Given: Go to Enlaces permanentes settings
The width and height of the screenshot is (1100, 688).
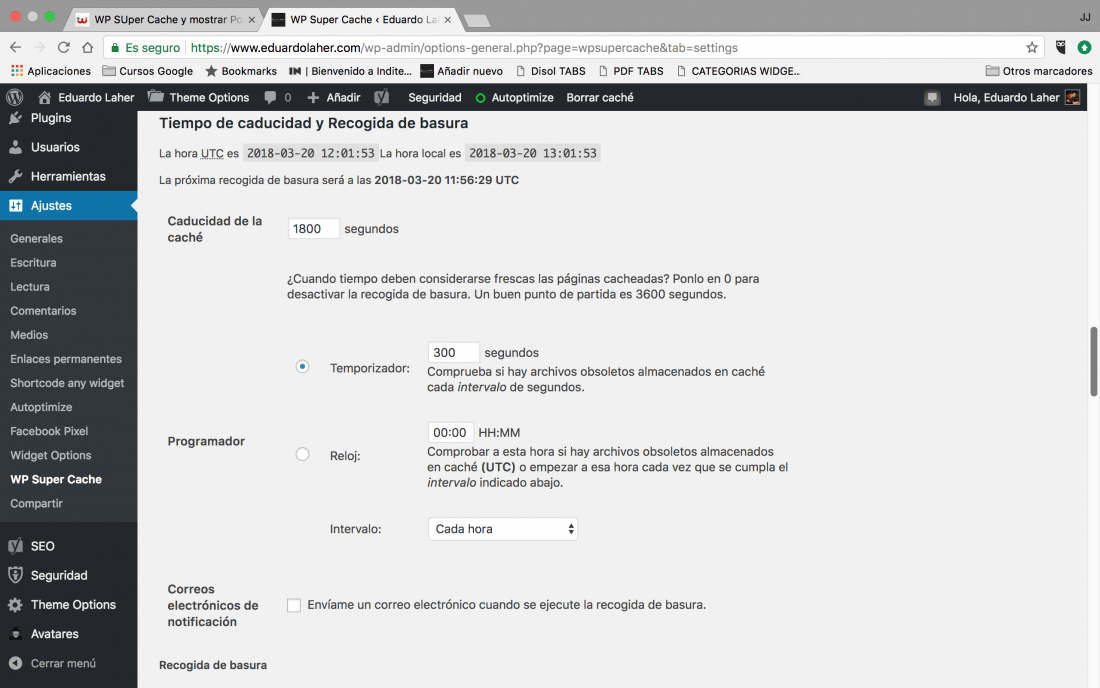Looking at the screenshot, I should tap(66, 359).
